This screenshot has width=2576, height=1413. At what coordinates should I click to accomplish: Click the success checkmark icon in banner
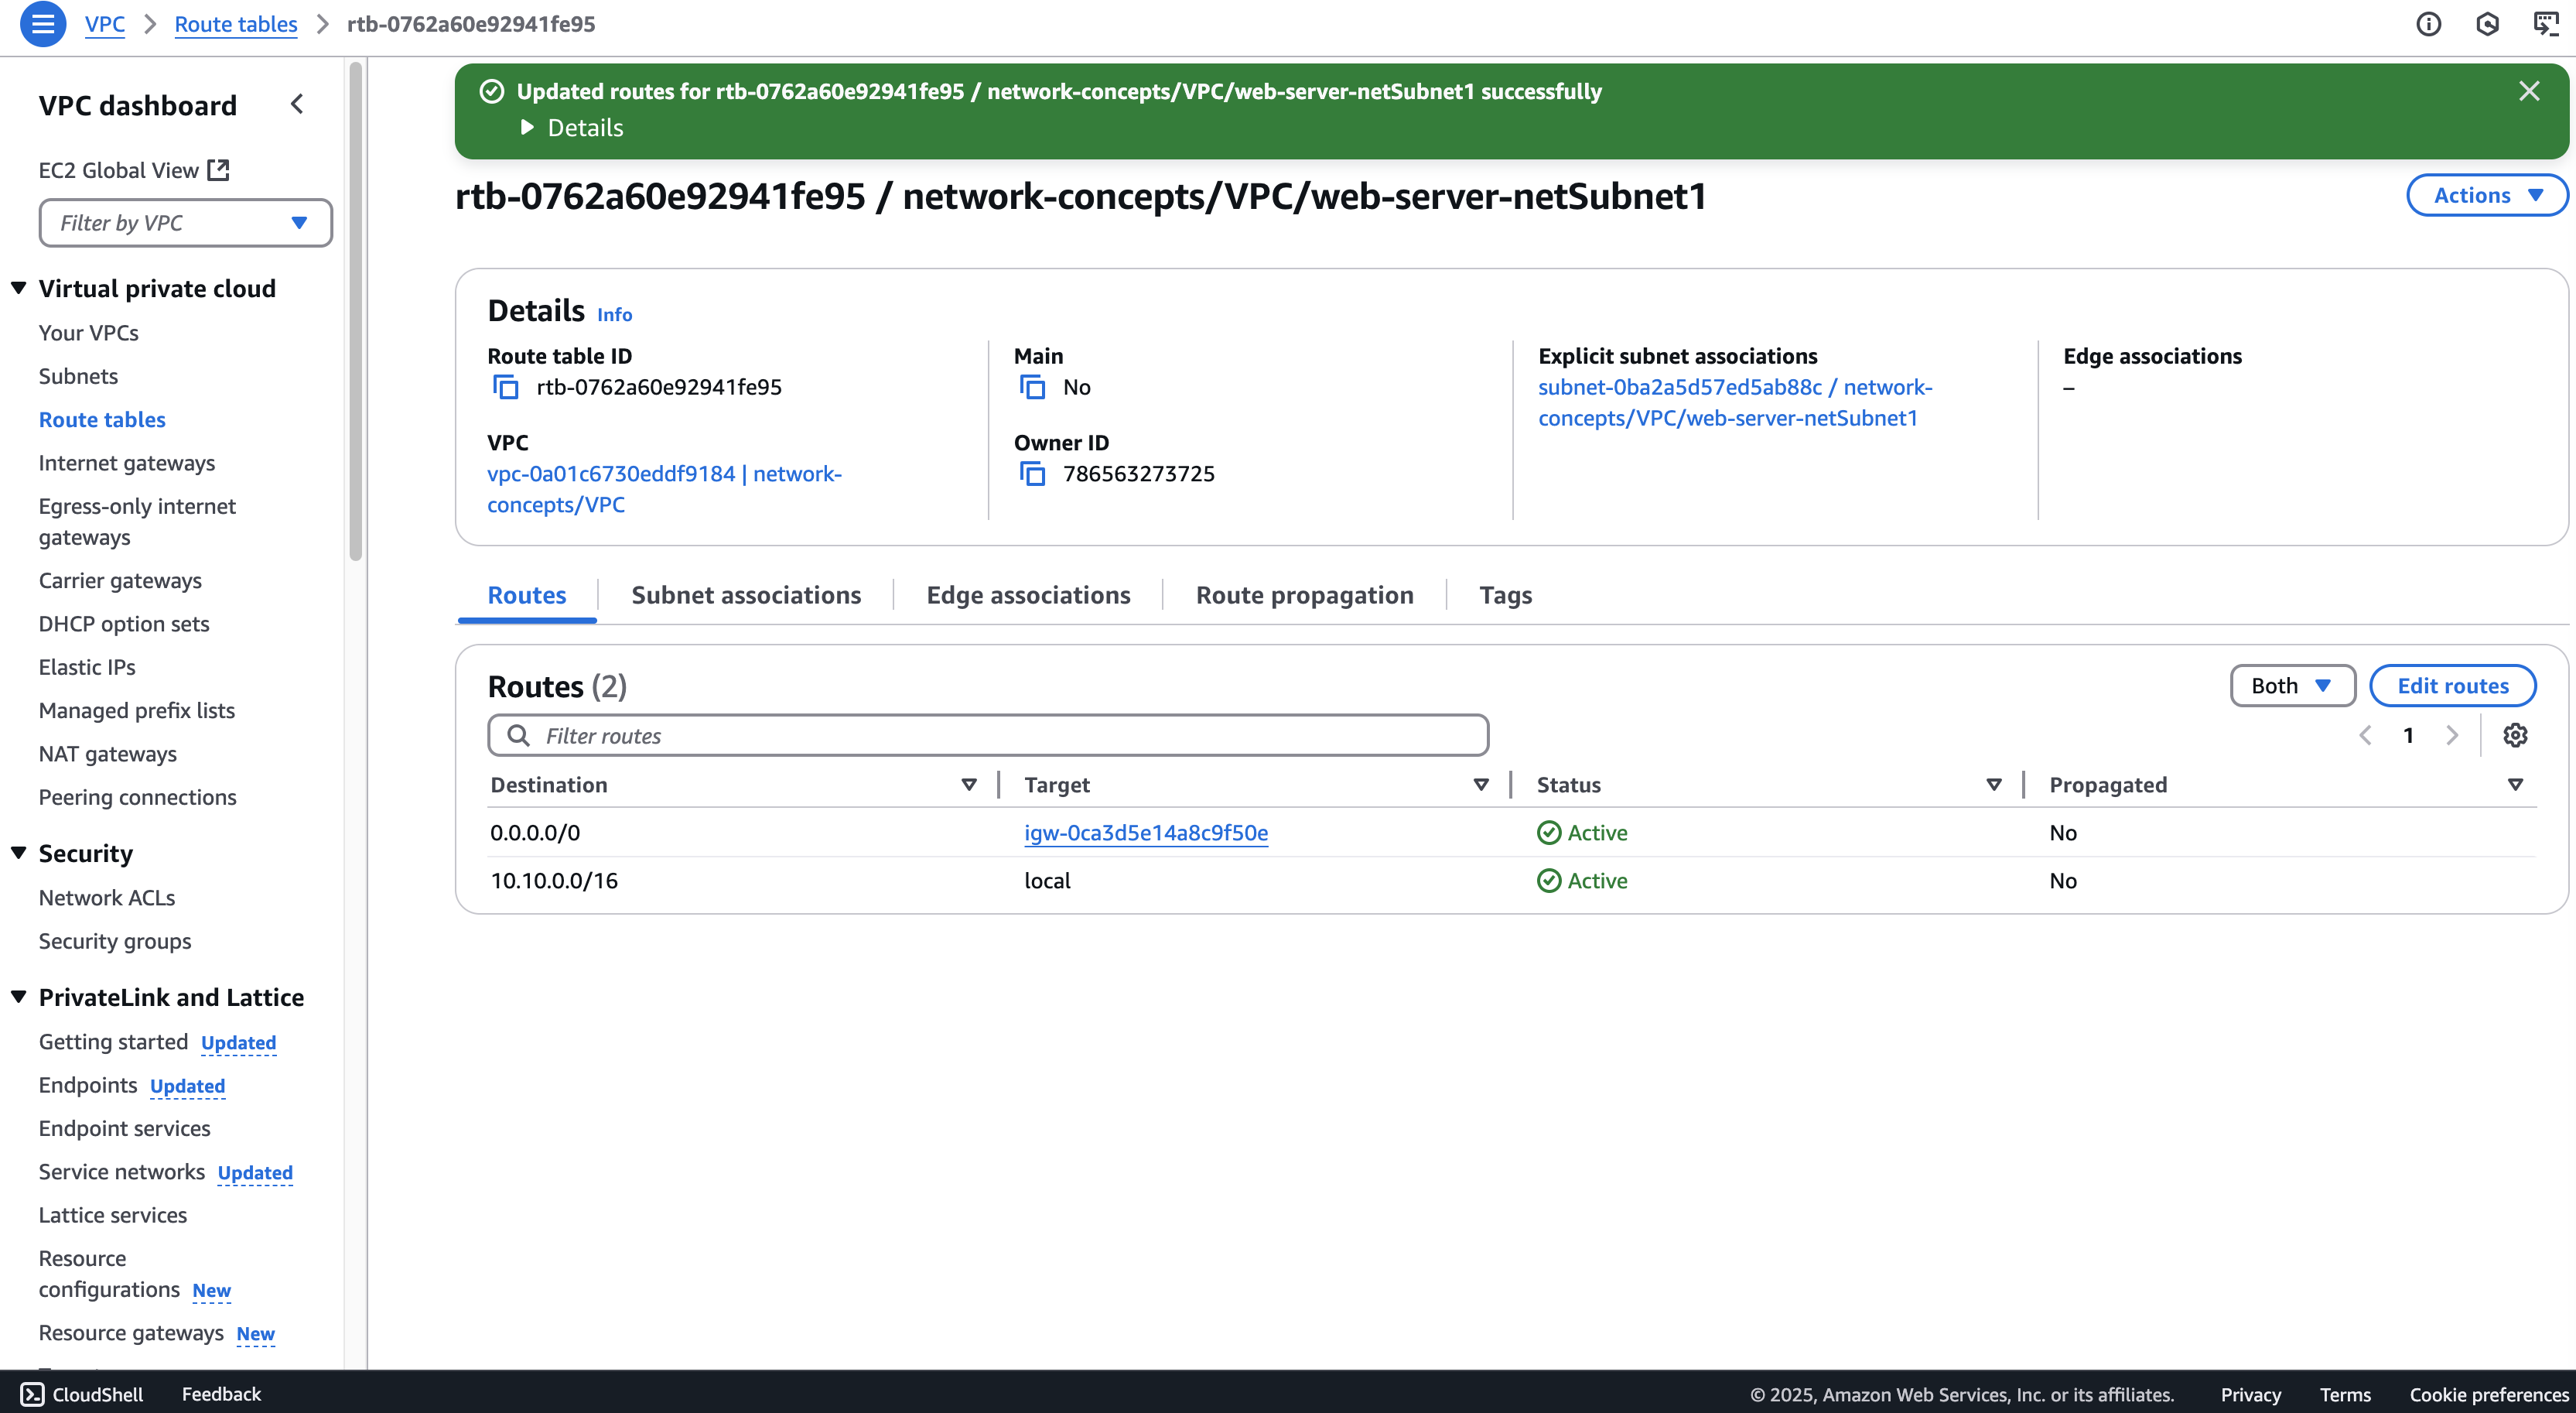tap(491, 91)
